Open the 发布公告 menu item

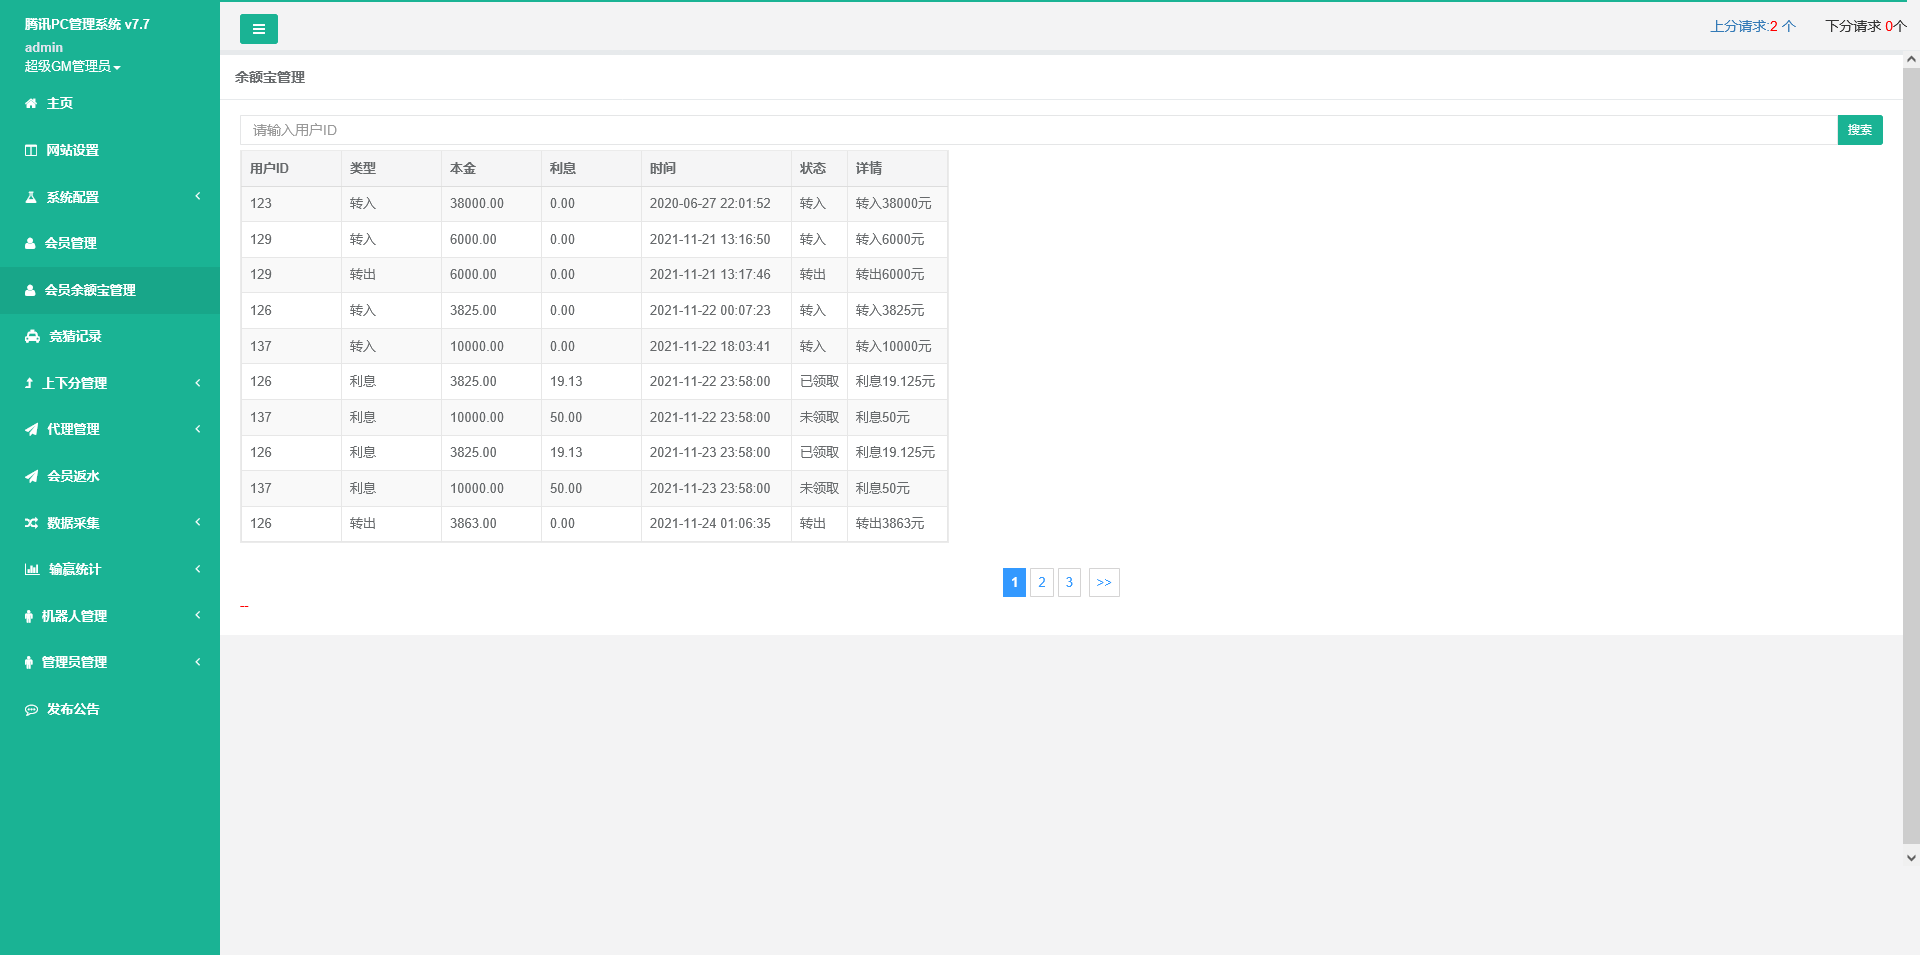[x=110, y=709]
